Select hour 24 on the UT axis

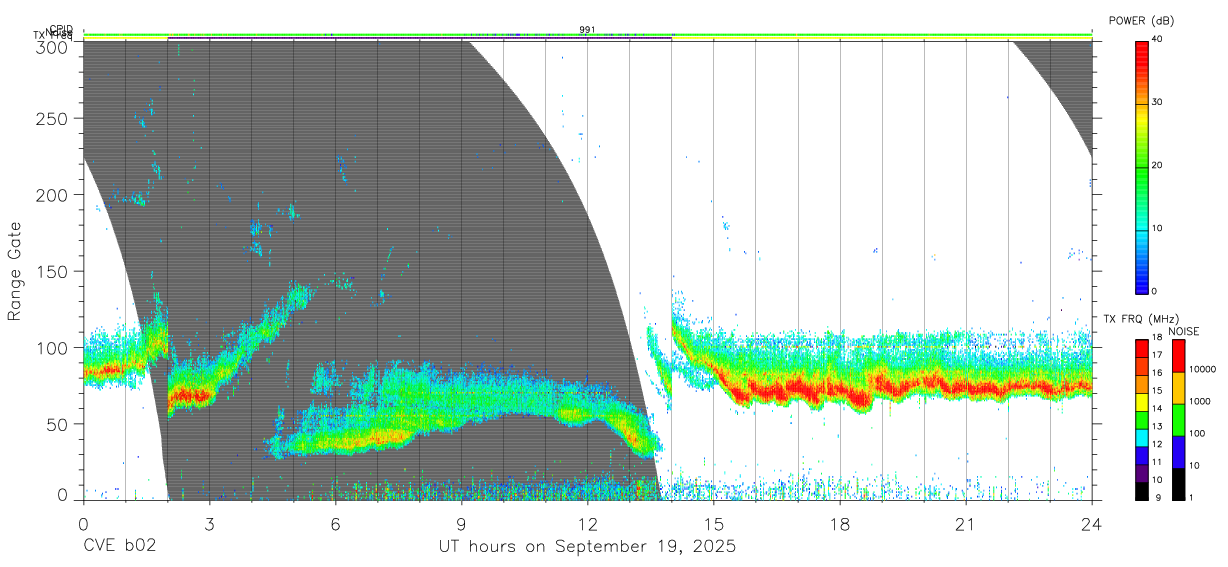[1092, 524]
